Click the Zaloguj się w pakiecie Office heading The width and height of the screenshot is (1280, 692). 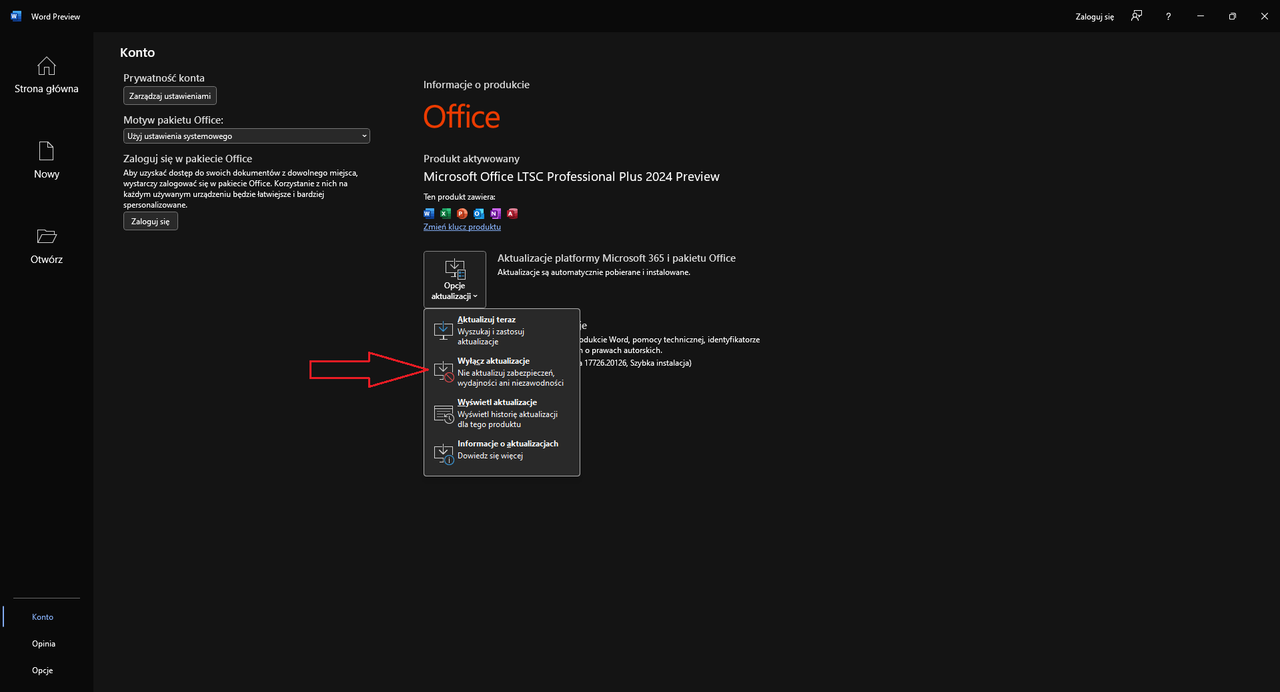coord(188,159)
